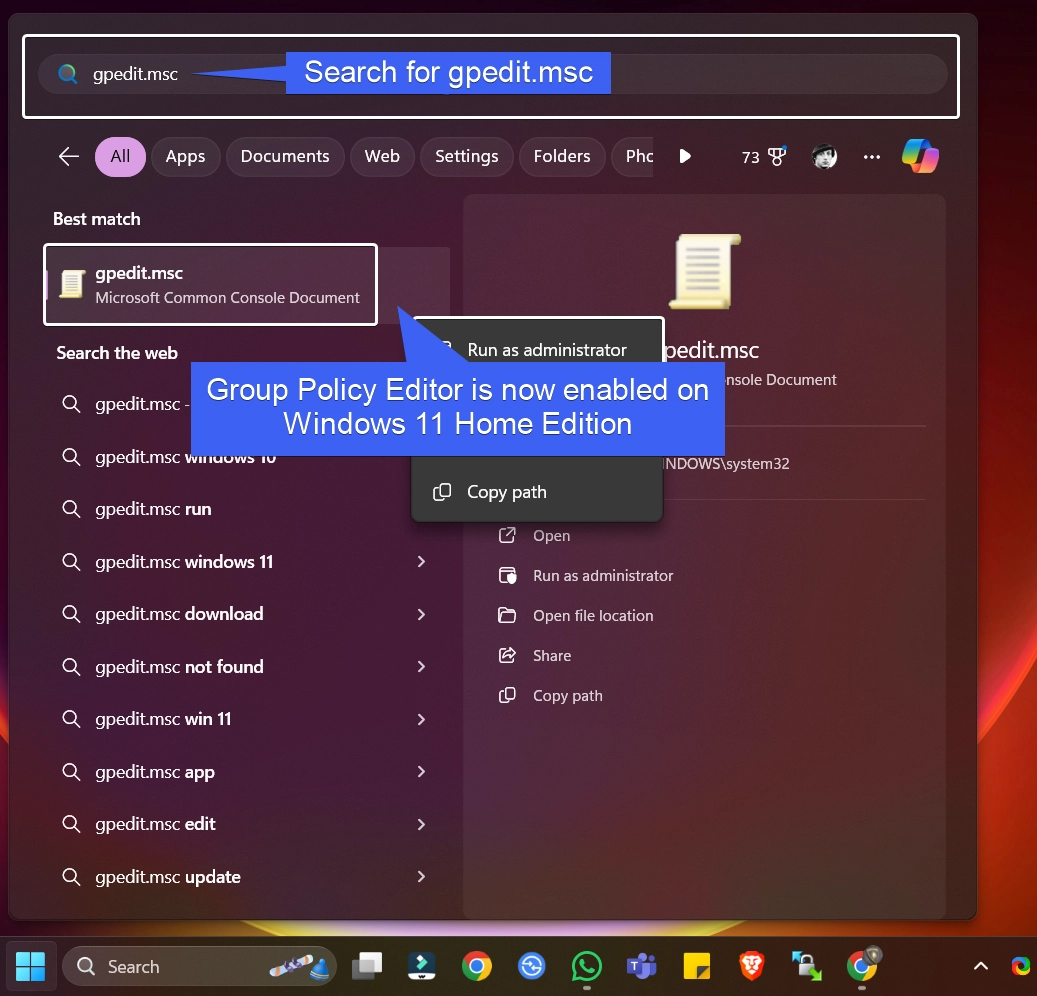Screen dimensions: 1037x996
Task: Show hidden system tray icons
Action: click(981, 967)
